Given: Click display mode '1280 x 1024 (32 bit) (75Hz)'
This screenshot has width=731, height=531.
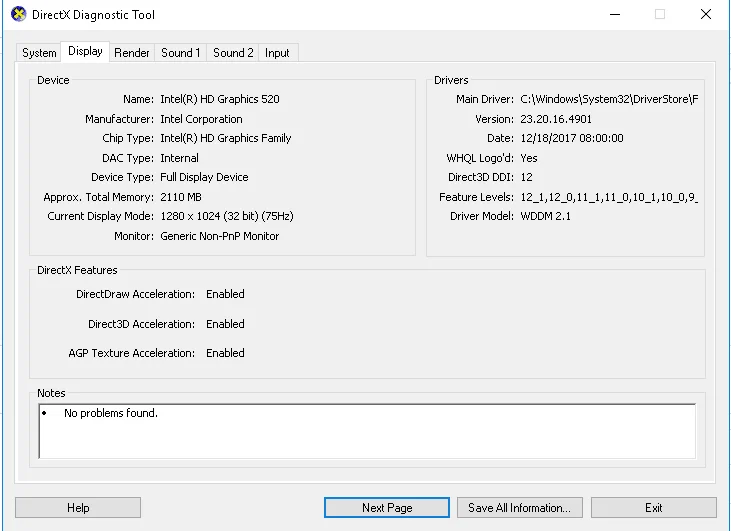Looking at the screenshot, I should click(227, 216).
